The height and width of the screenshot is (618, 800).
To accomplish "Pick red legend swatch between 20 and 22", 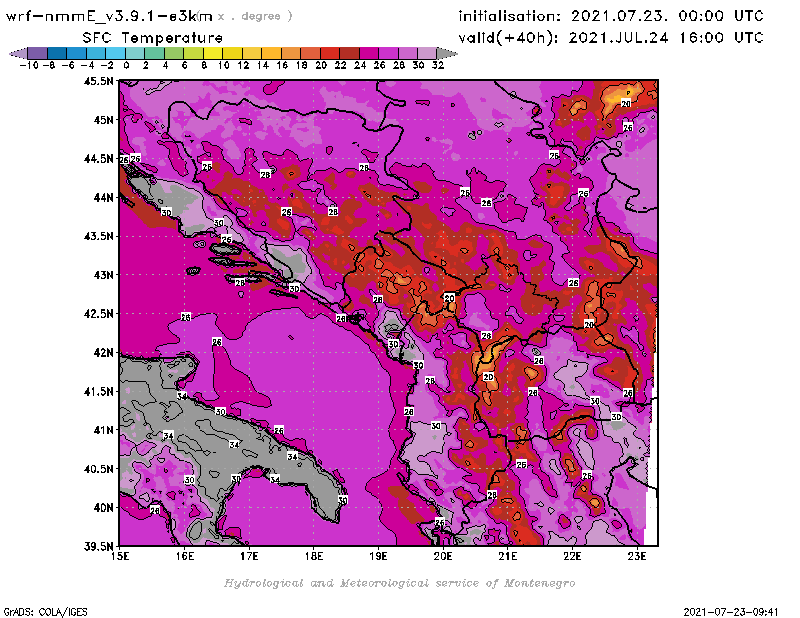I will (x=330, y=53).
